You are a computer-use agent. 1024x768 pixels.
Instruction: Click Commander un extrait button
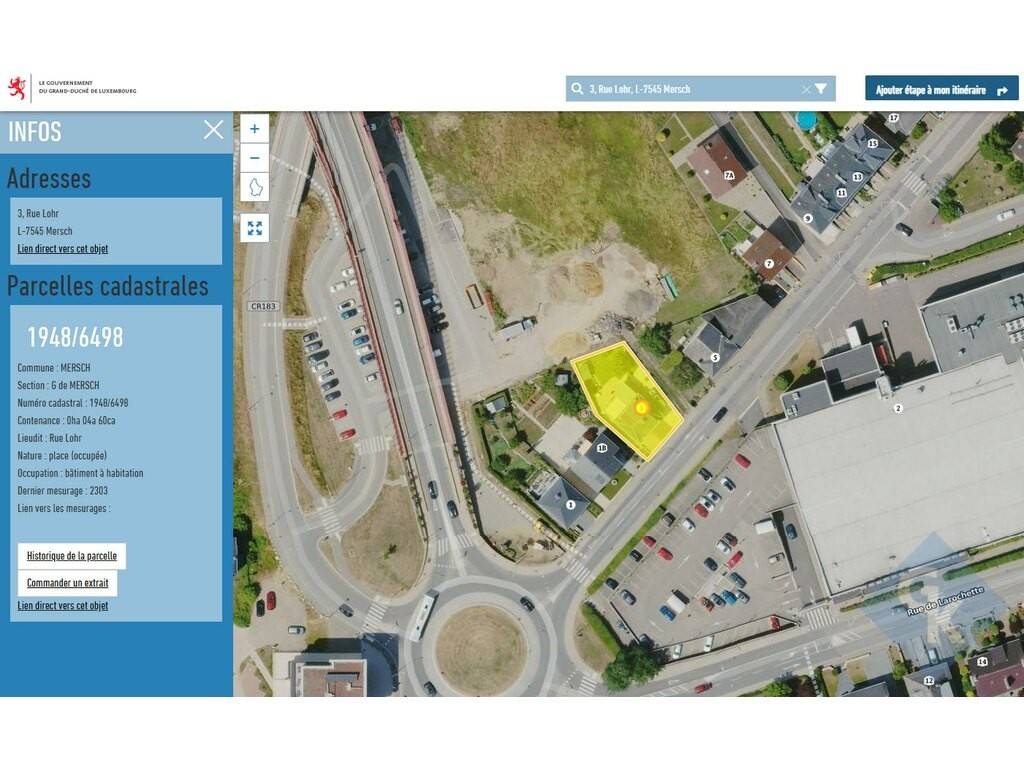(x=67, y=583)
